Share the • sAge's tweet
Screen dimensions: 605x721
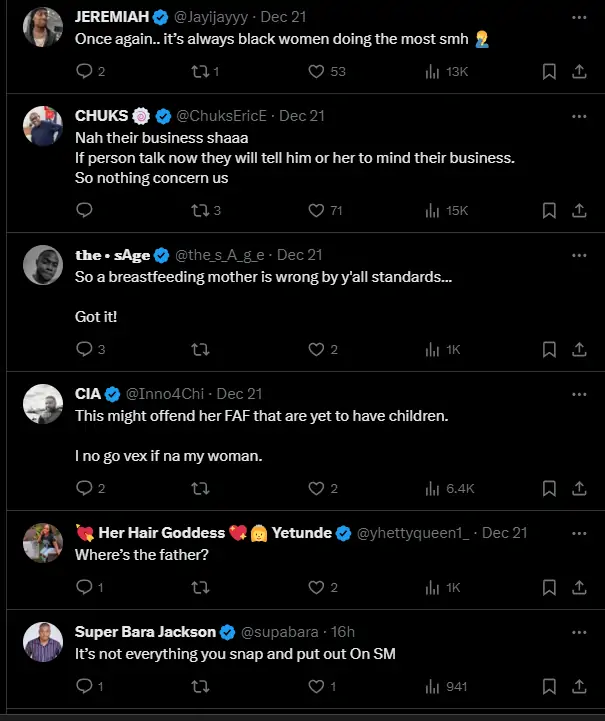tap(579, 349)
